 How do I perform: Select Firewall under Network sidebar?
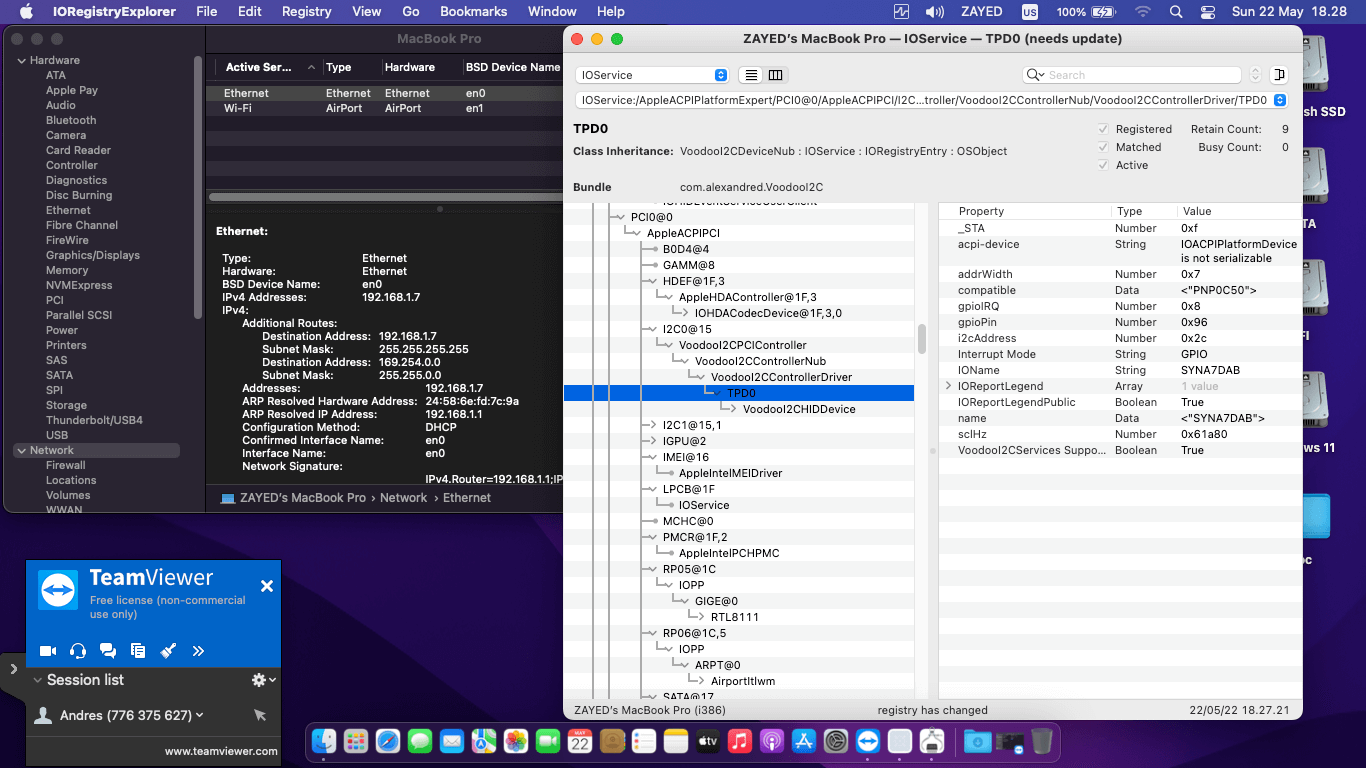pos(66,465)
